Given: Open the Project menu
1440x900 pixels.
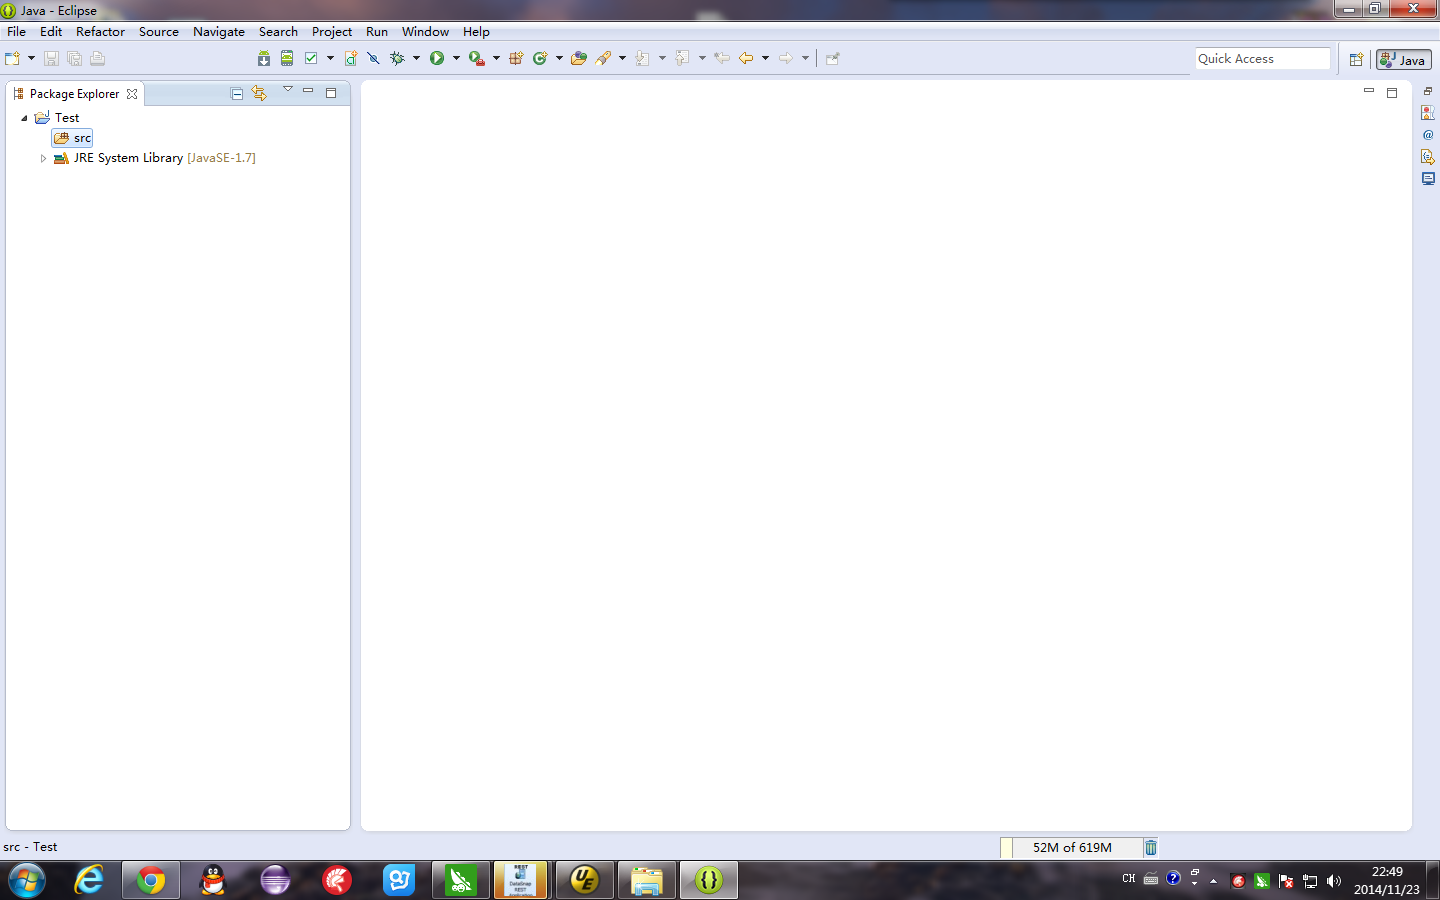Looking at the screenshot, I should (332, 32).
